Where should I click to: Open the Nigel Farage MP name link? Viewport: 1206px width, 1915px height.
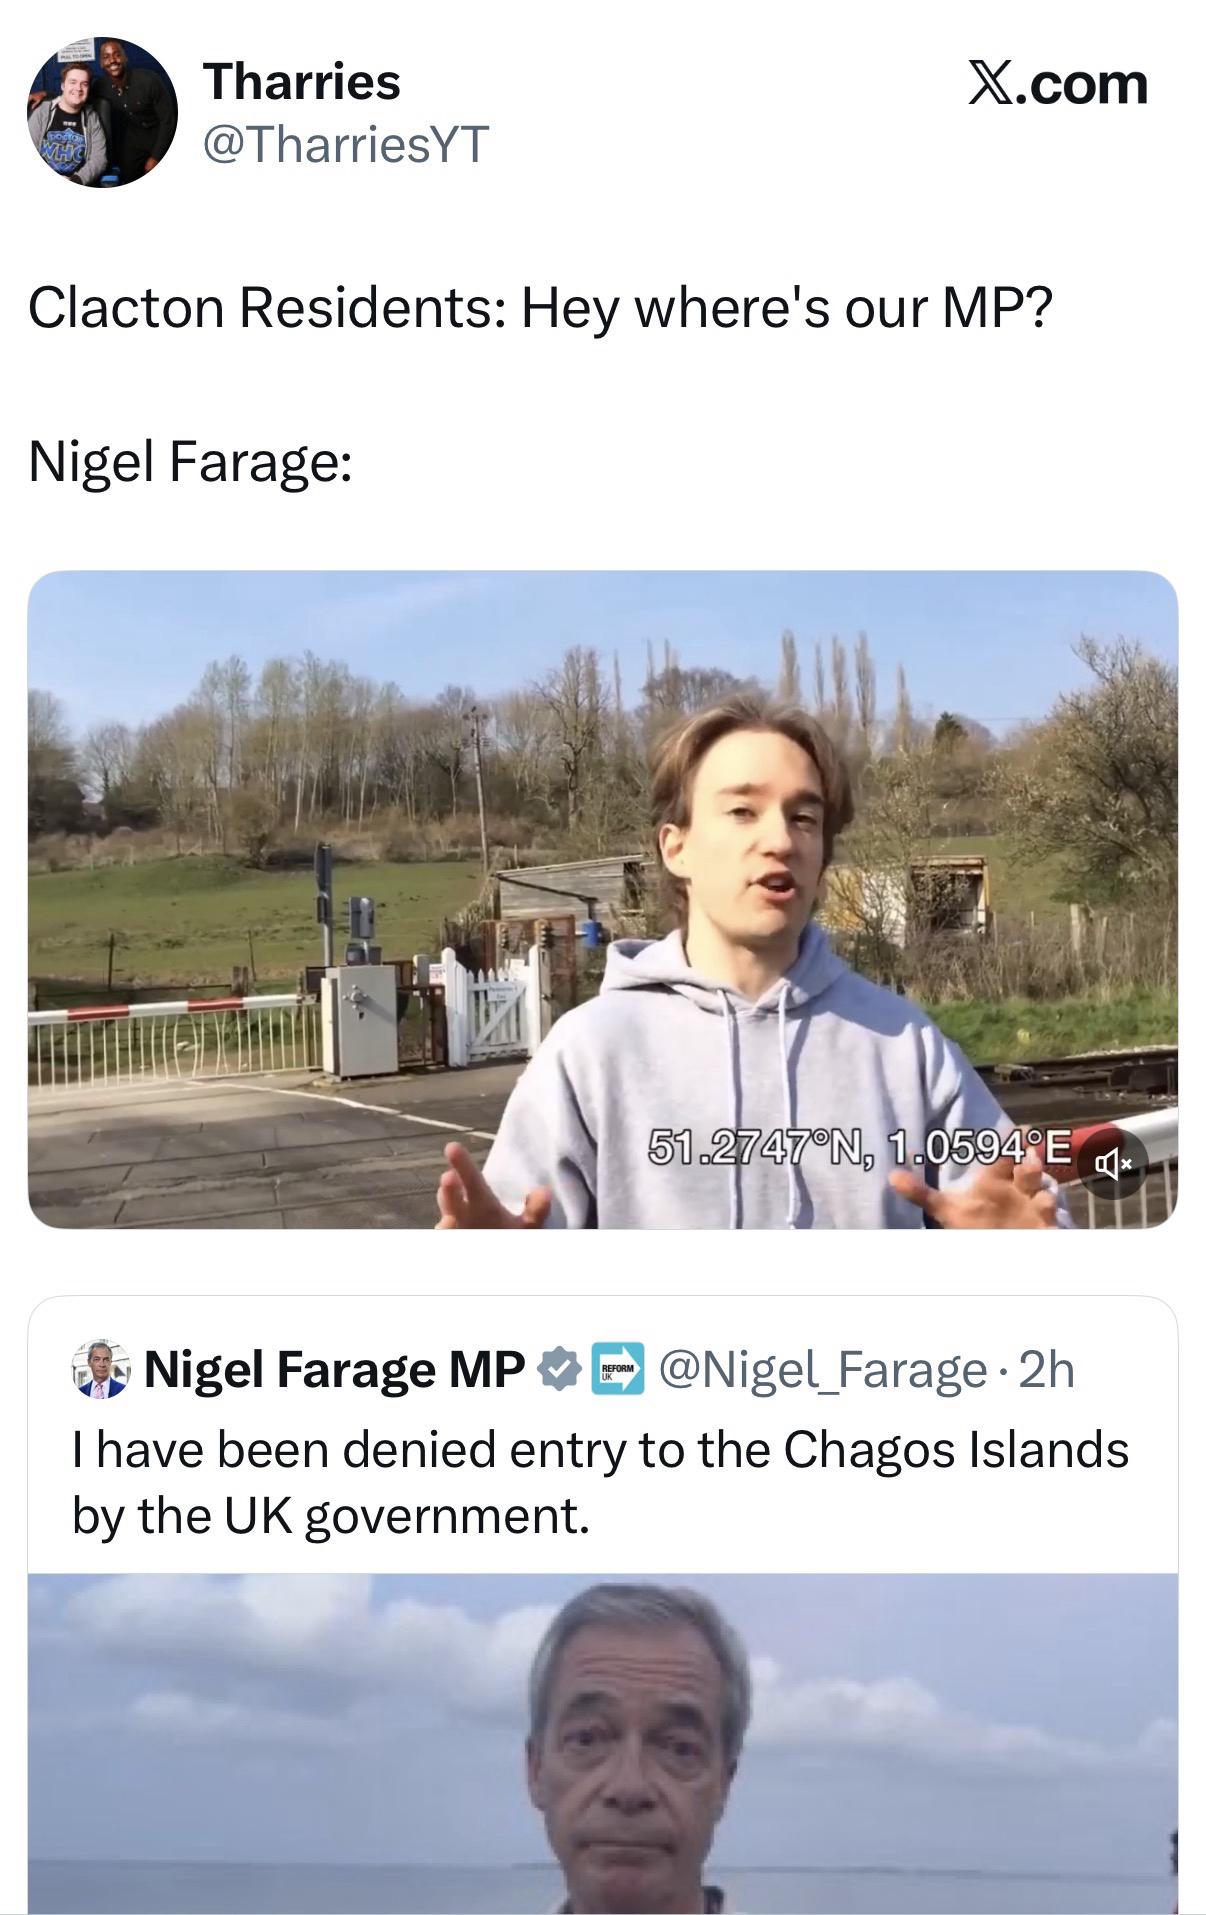click(335, 1369)
